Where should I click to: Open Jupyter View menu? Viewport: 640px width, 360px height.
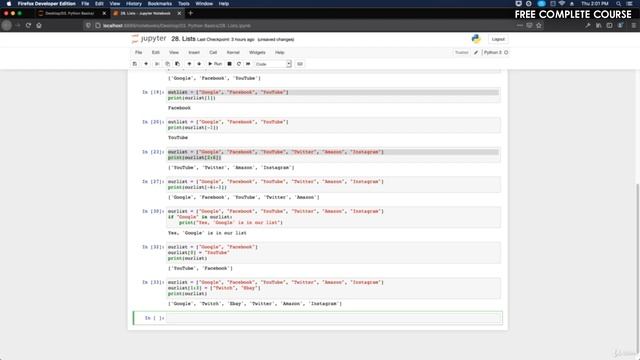[174, 53]
